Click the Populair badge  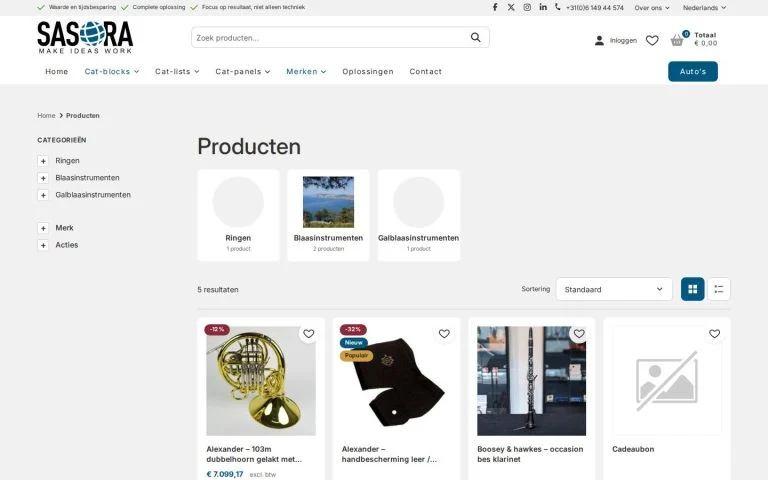pos(357,356)
